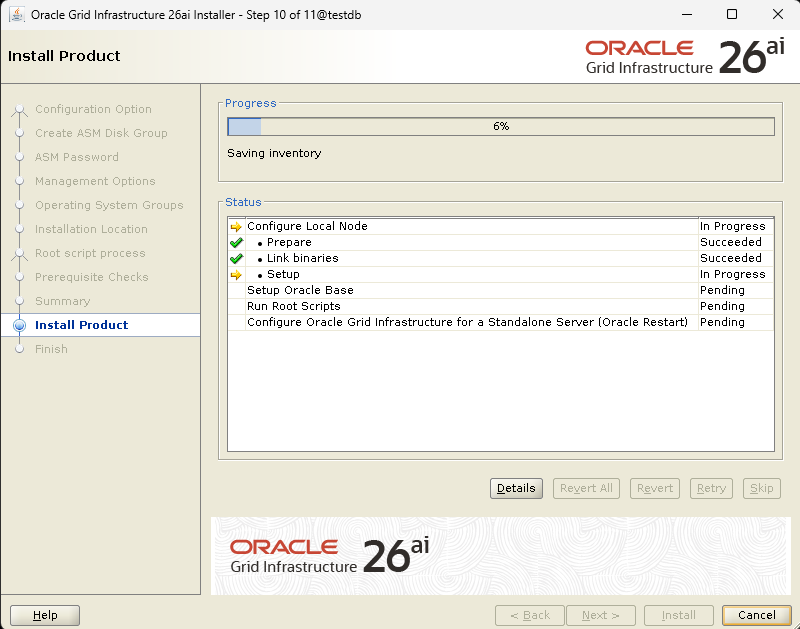Cancel the installation
Screen dimensions: 800x629
757,615
